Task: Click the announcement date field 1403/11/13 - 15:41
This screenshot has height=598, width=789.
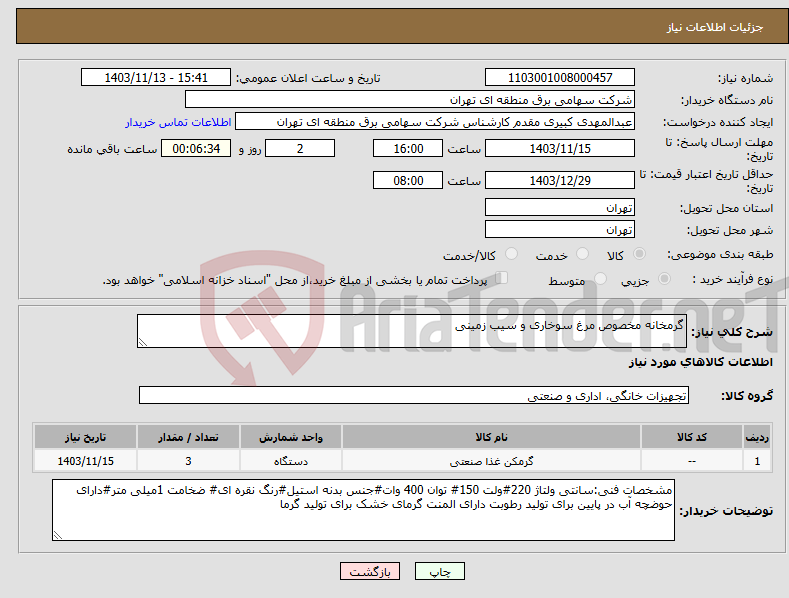Action: (155, 78)
